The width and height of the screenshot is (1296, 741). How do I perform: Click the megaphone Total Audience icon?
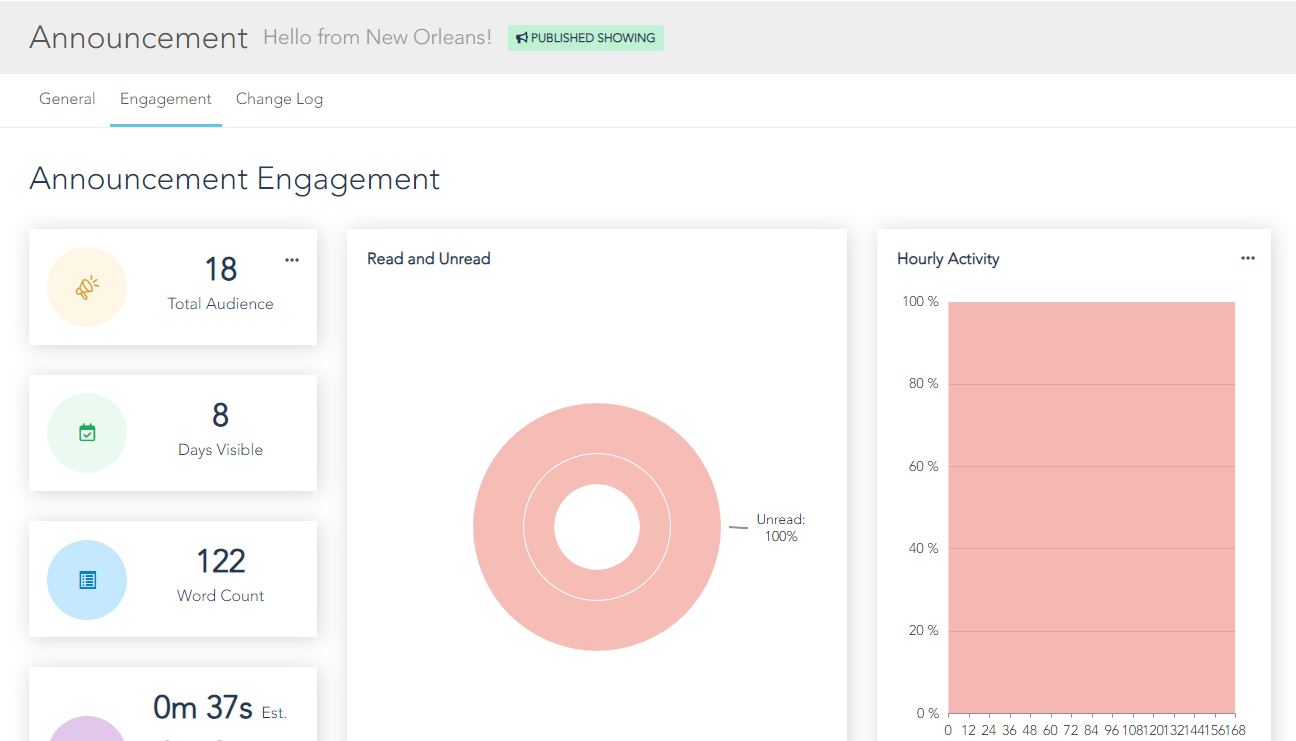[x=87, y=287]
